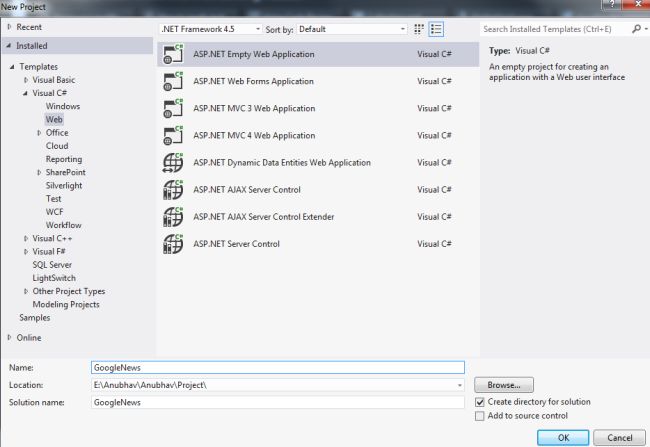Click the ASP.NET Web Forms Application icon
The height and width of the screenshot is (447, 650).
pyautogui.click(x=173, y=81)
